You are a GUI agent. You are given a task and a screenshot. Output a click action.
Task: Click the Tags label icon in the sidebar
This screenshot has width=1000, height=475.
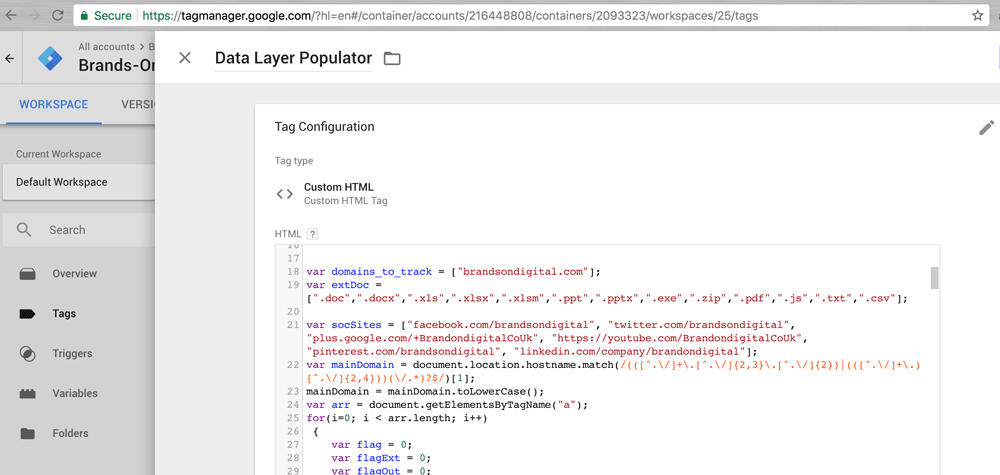27,314
